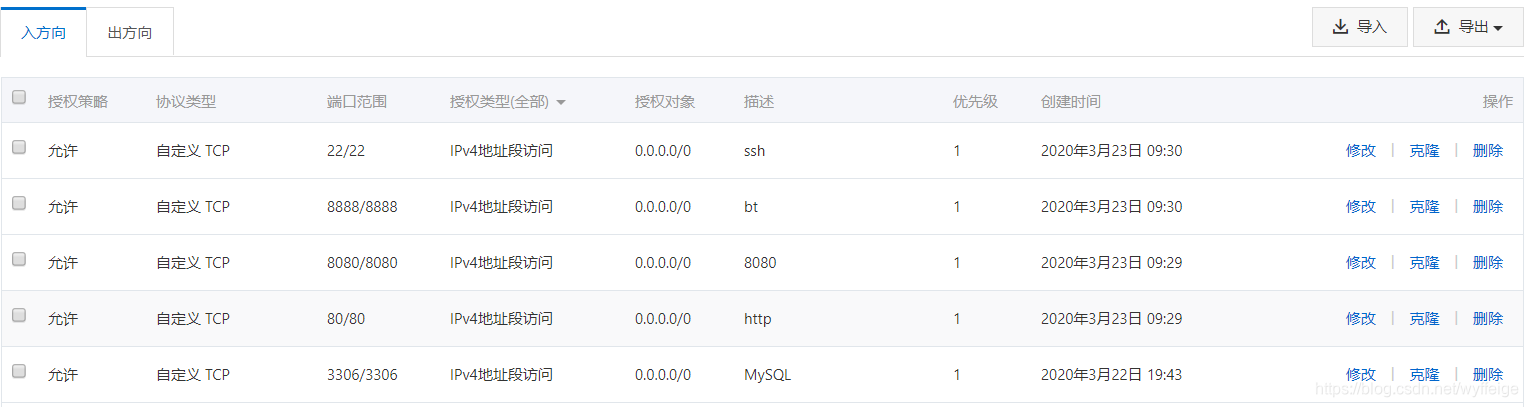
Task: Click the 操作 column header
Action: point(1498,102)
